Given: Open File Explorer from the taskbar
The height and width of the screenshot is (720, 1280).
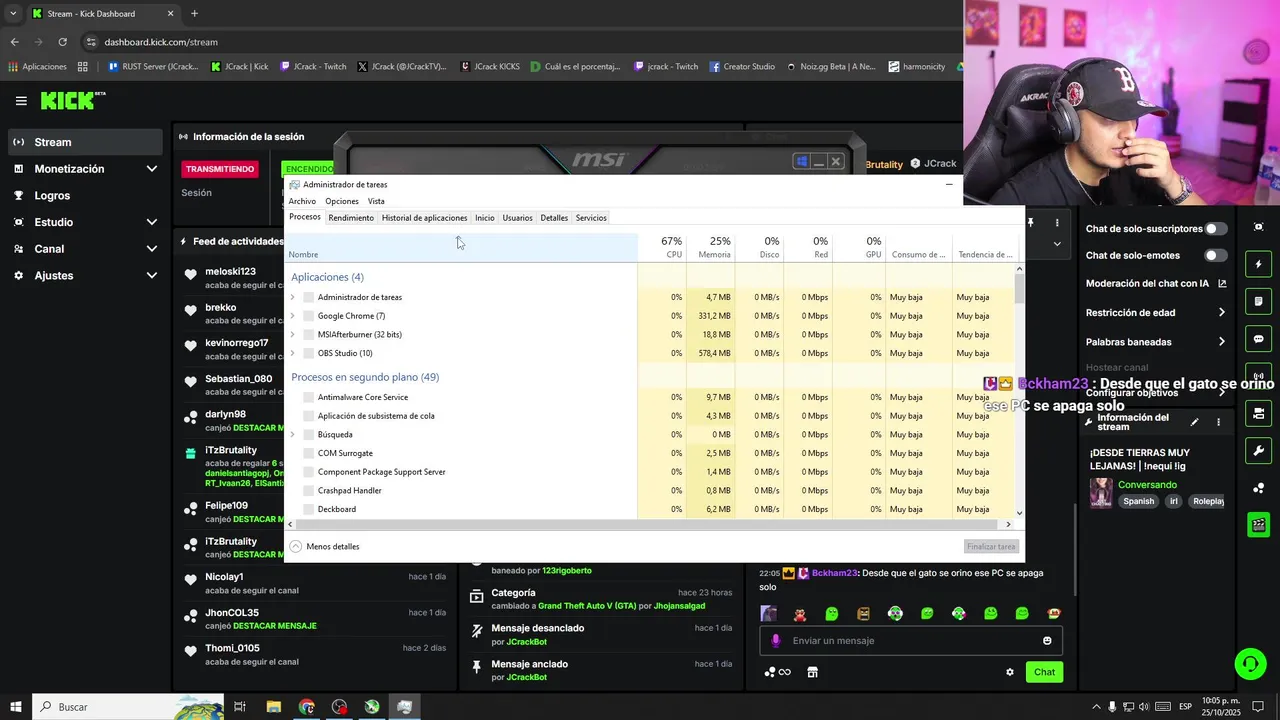Looking at the screenshot, I should (x=273, y=707).
